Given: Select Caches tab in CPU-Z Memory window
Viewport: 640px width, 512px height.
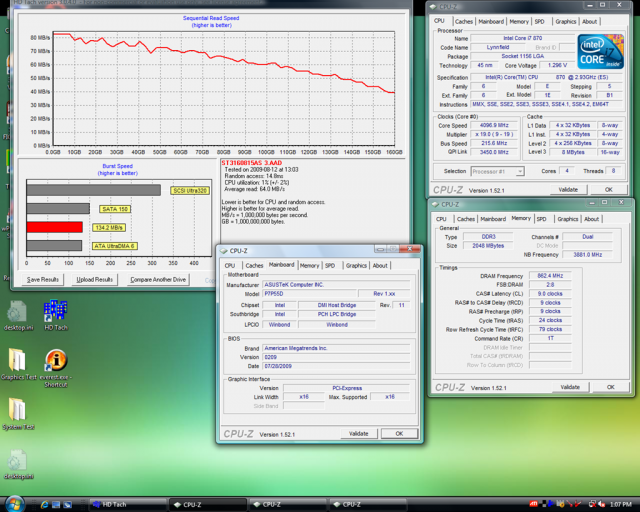Looking at the screenshot, I should pyautogui.click(x=466, y=219).
